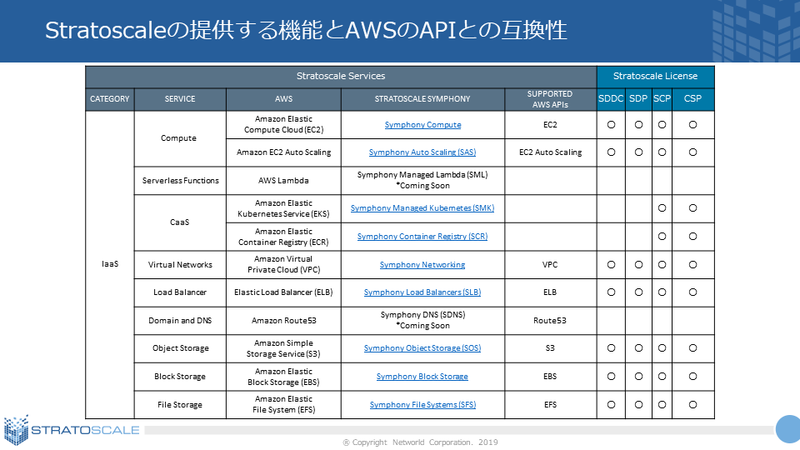Click the SCP license column header
Image resolution: width=800 pixels, height=450 pixels.
point(662,99)
